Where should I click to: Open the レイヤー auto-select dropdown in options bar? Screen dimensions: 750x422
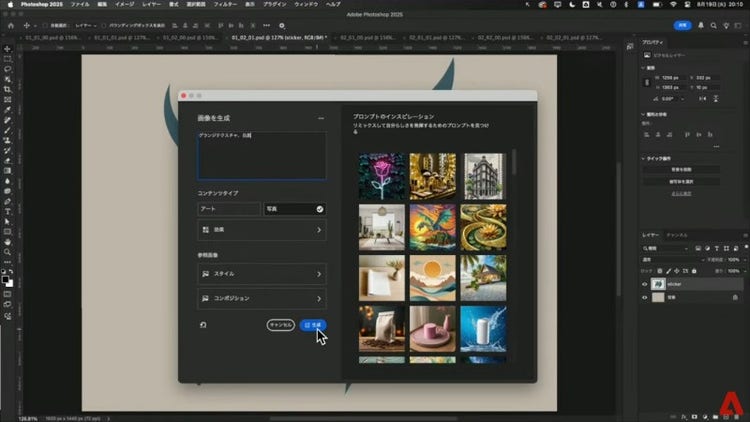(86, 25)
